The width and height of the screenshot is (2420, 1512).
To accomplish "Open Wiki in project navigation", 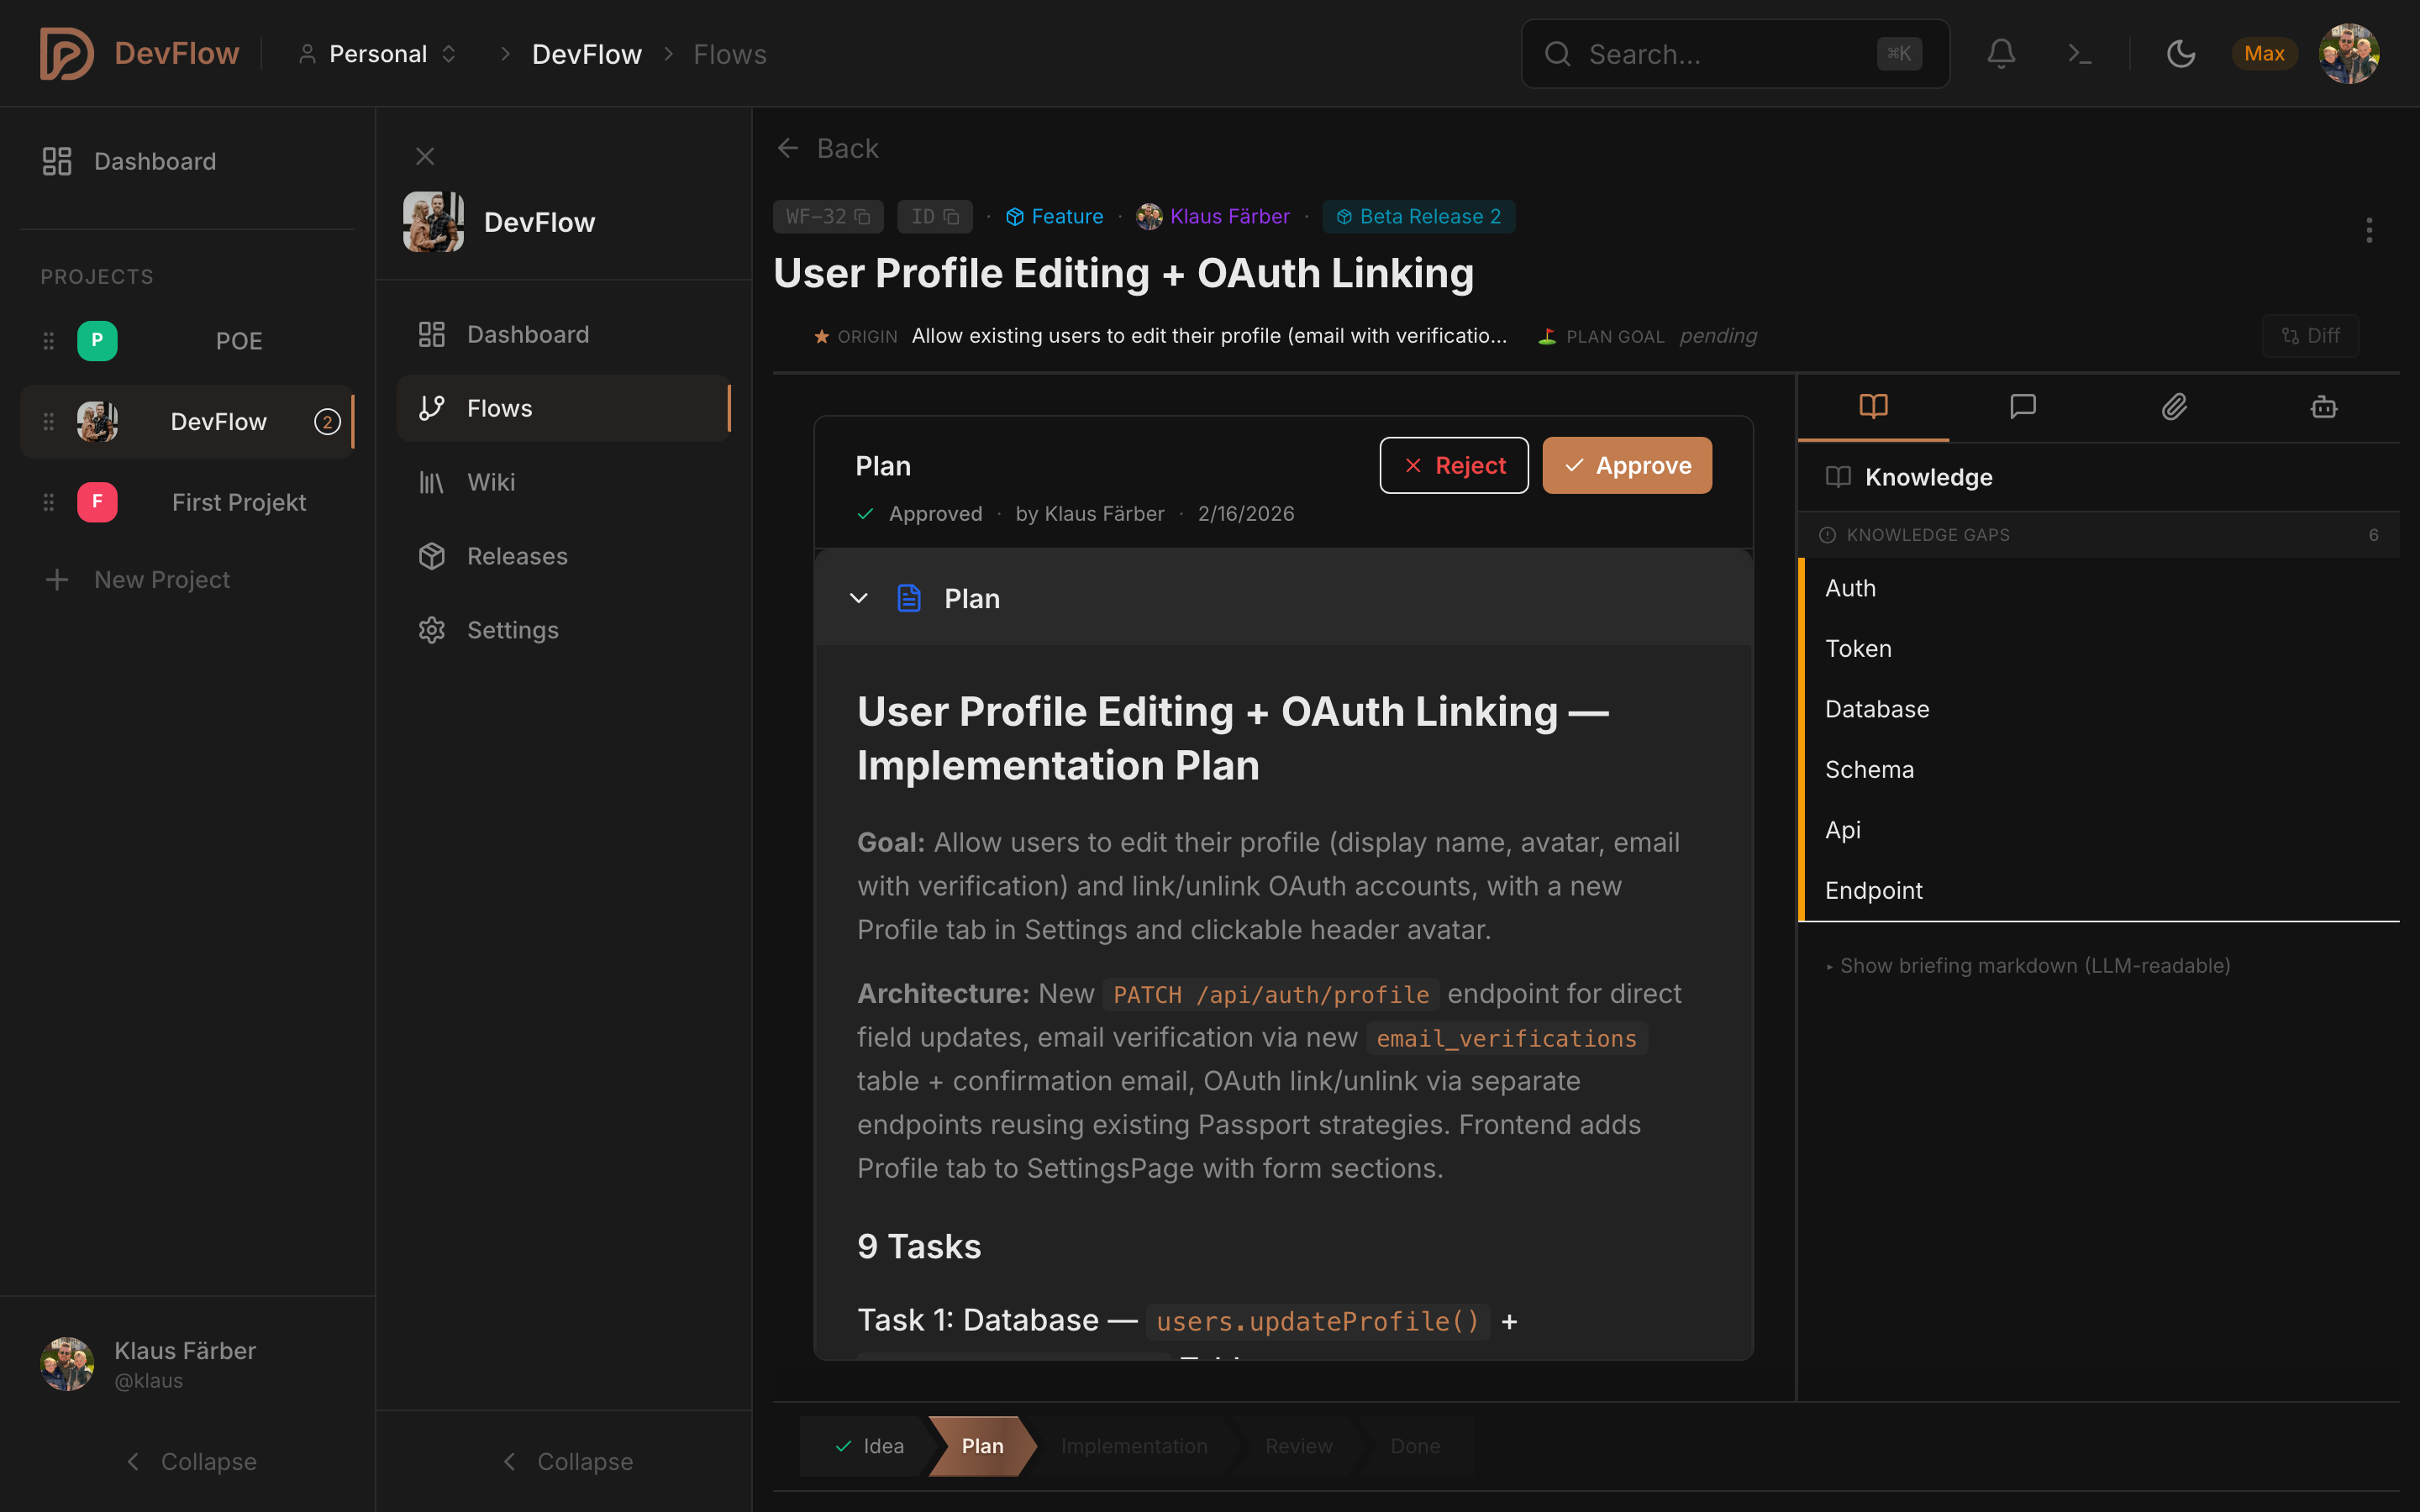I will [x=564, y=482].
